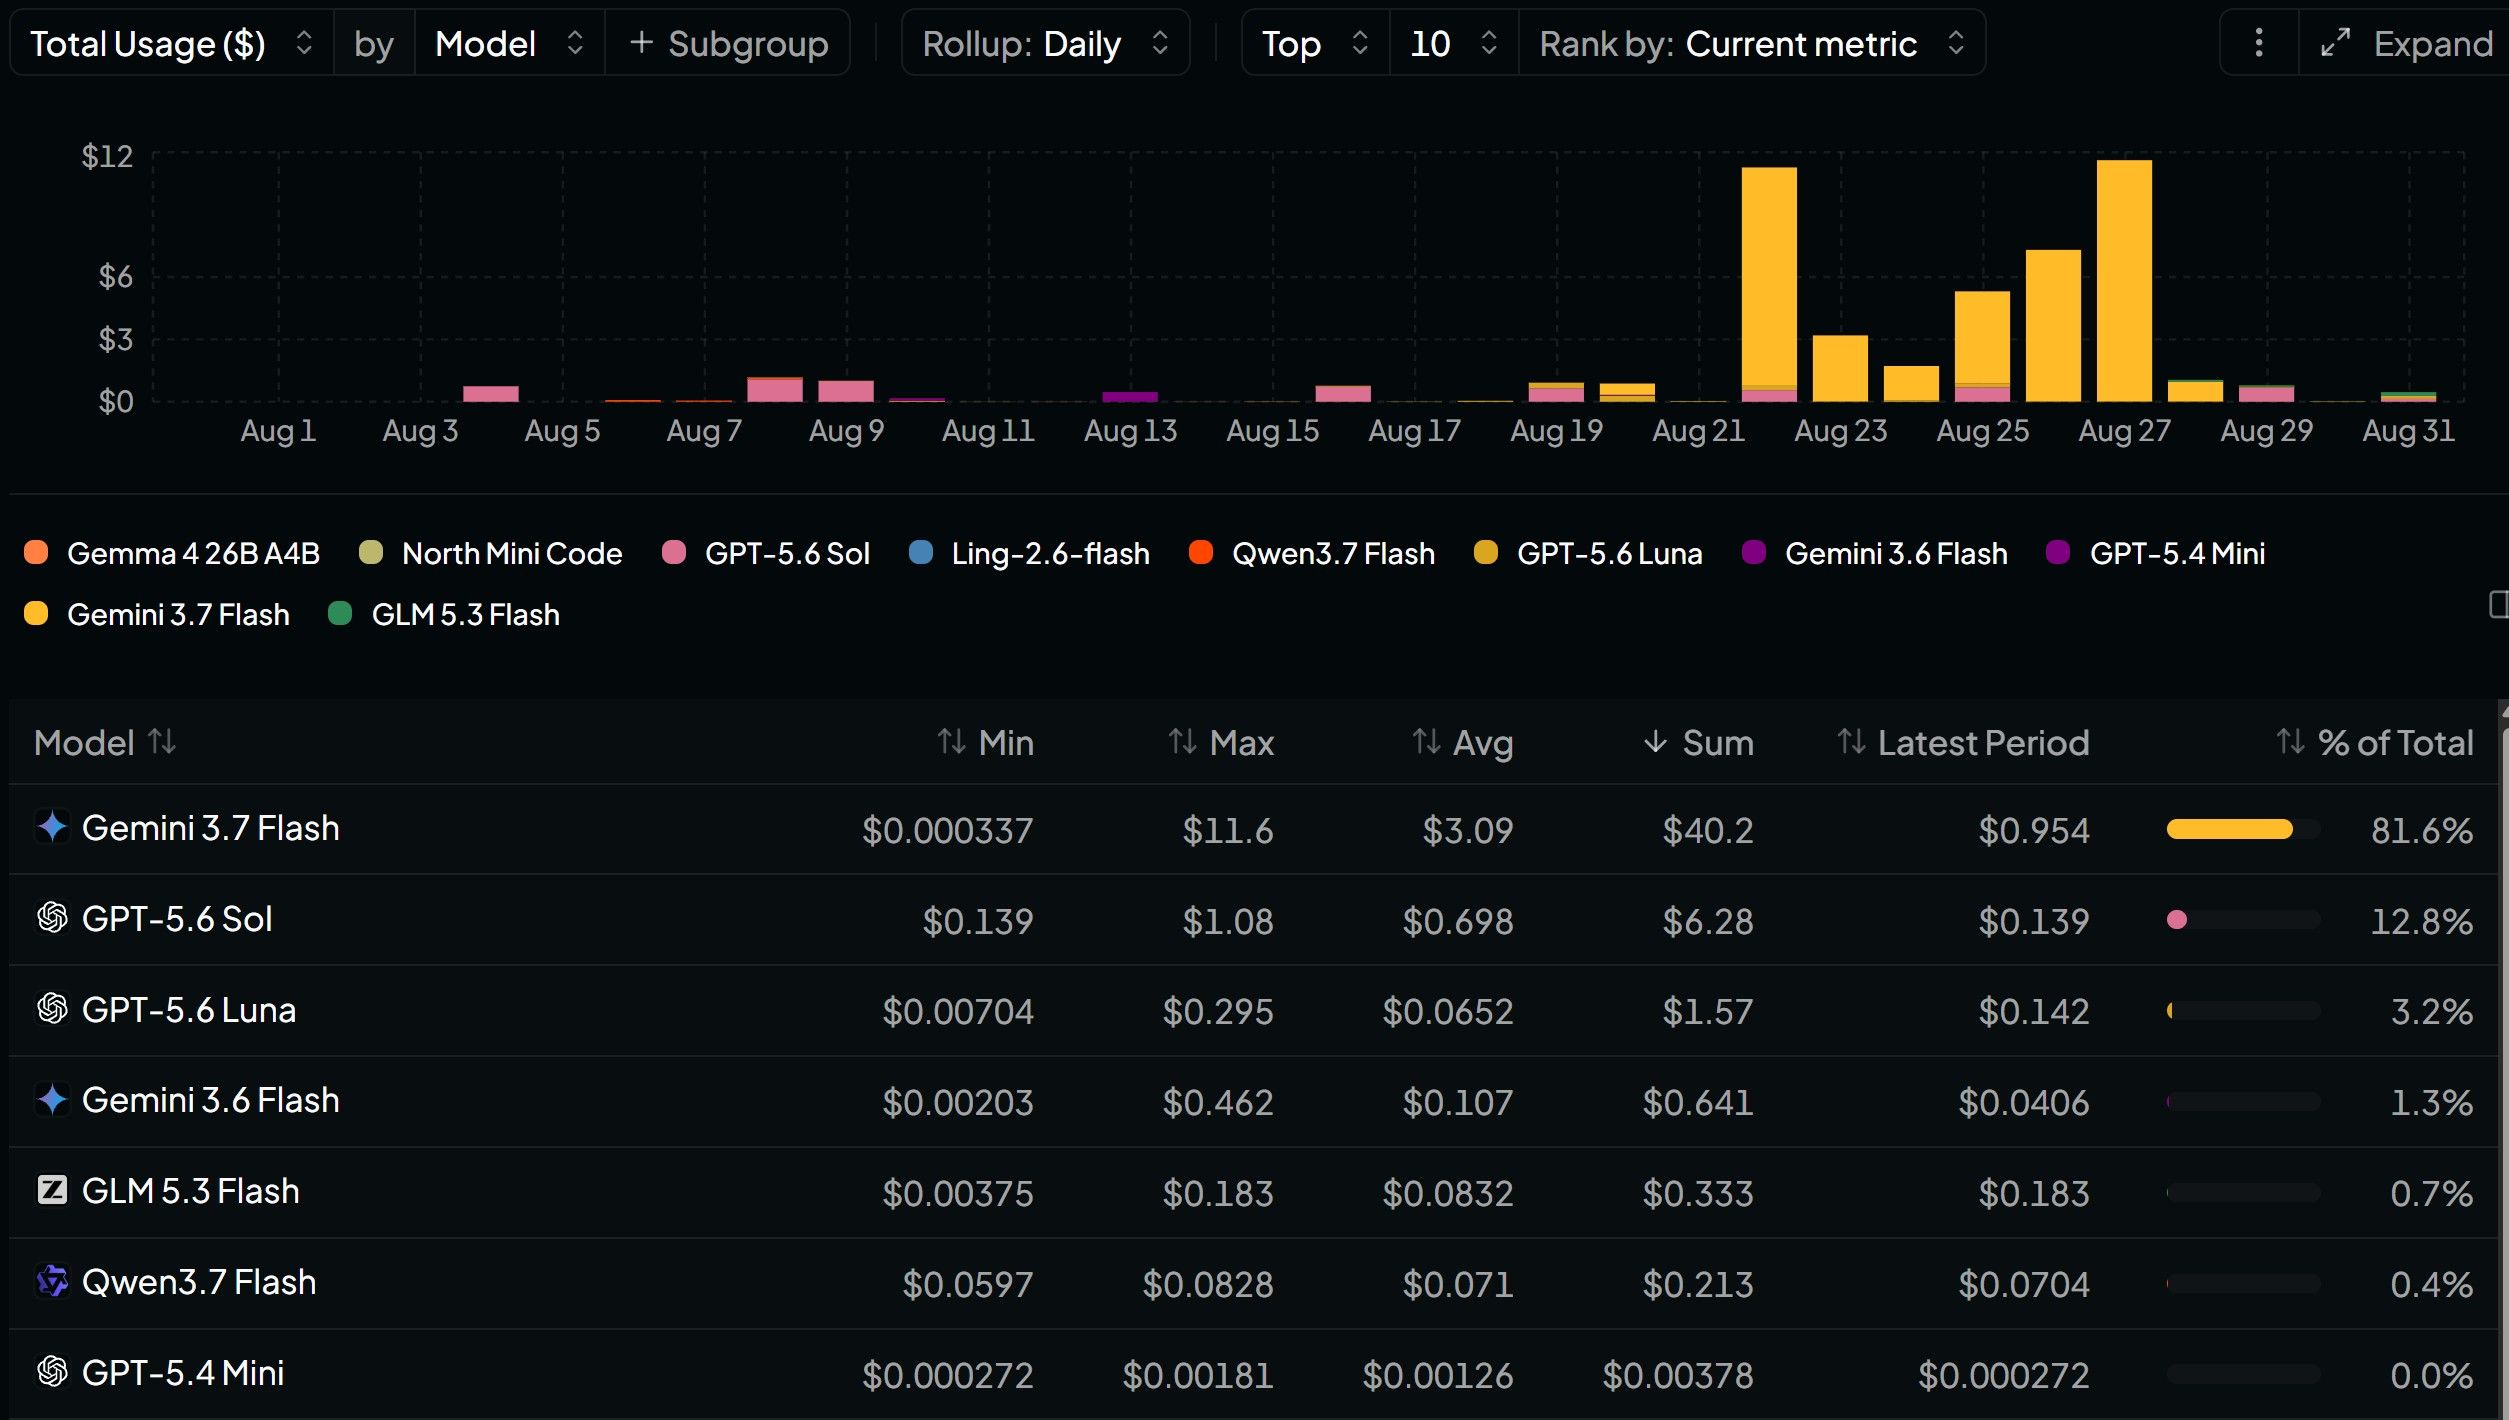The width and height of the screenshot is (2509, 1420).
Task: Click the $0.183 Latest Period value
Action: [x=2034, y=1193]
